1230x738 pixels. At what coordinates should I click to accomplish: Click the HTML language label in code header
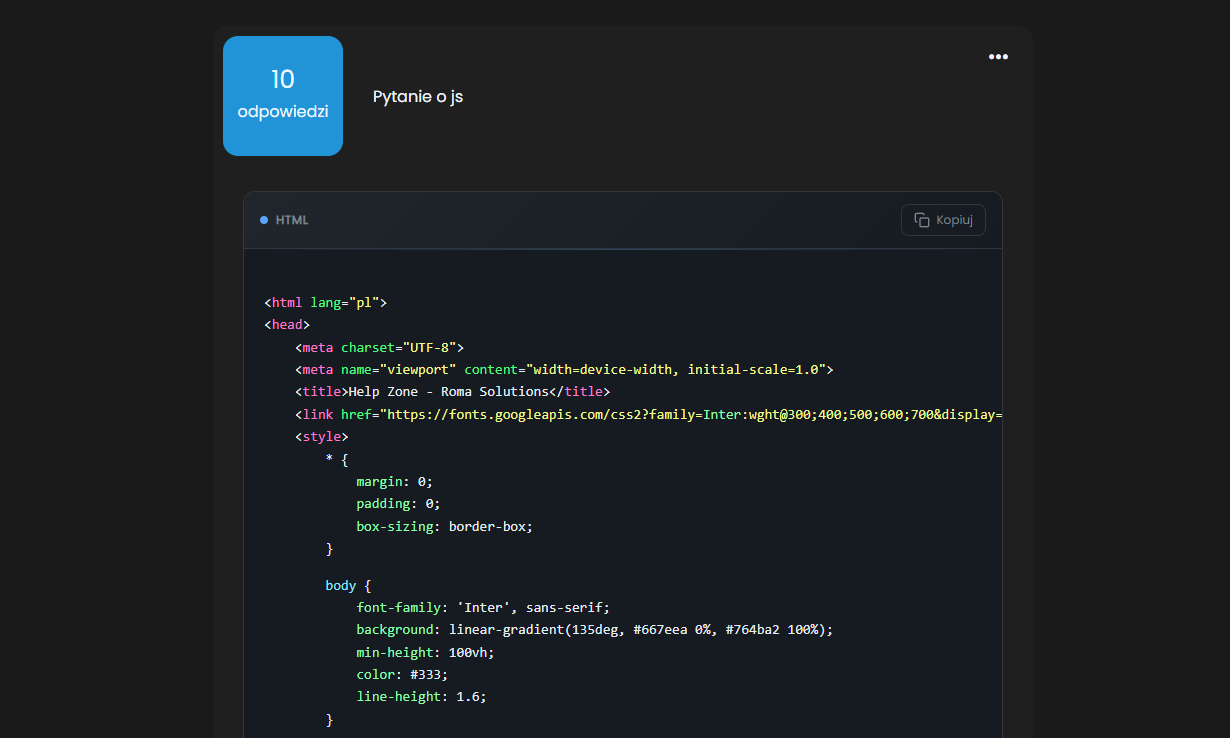292,220
